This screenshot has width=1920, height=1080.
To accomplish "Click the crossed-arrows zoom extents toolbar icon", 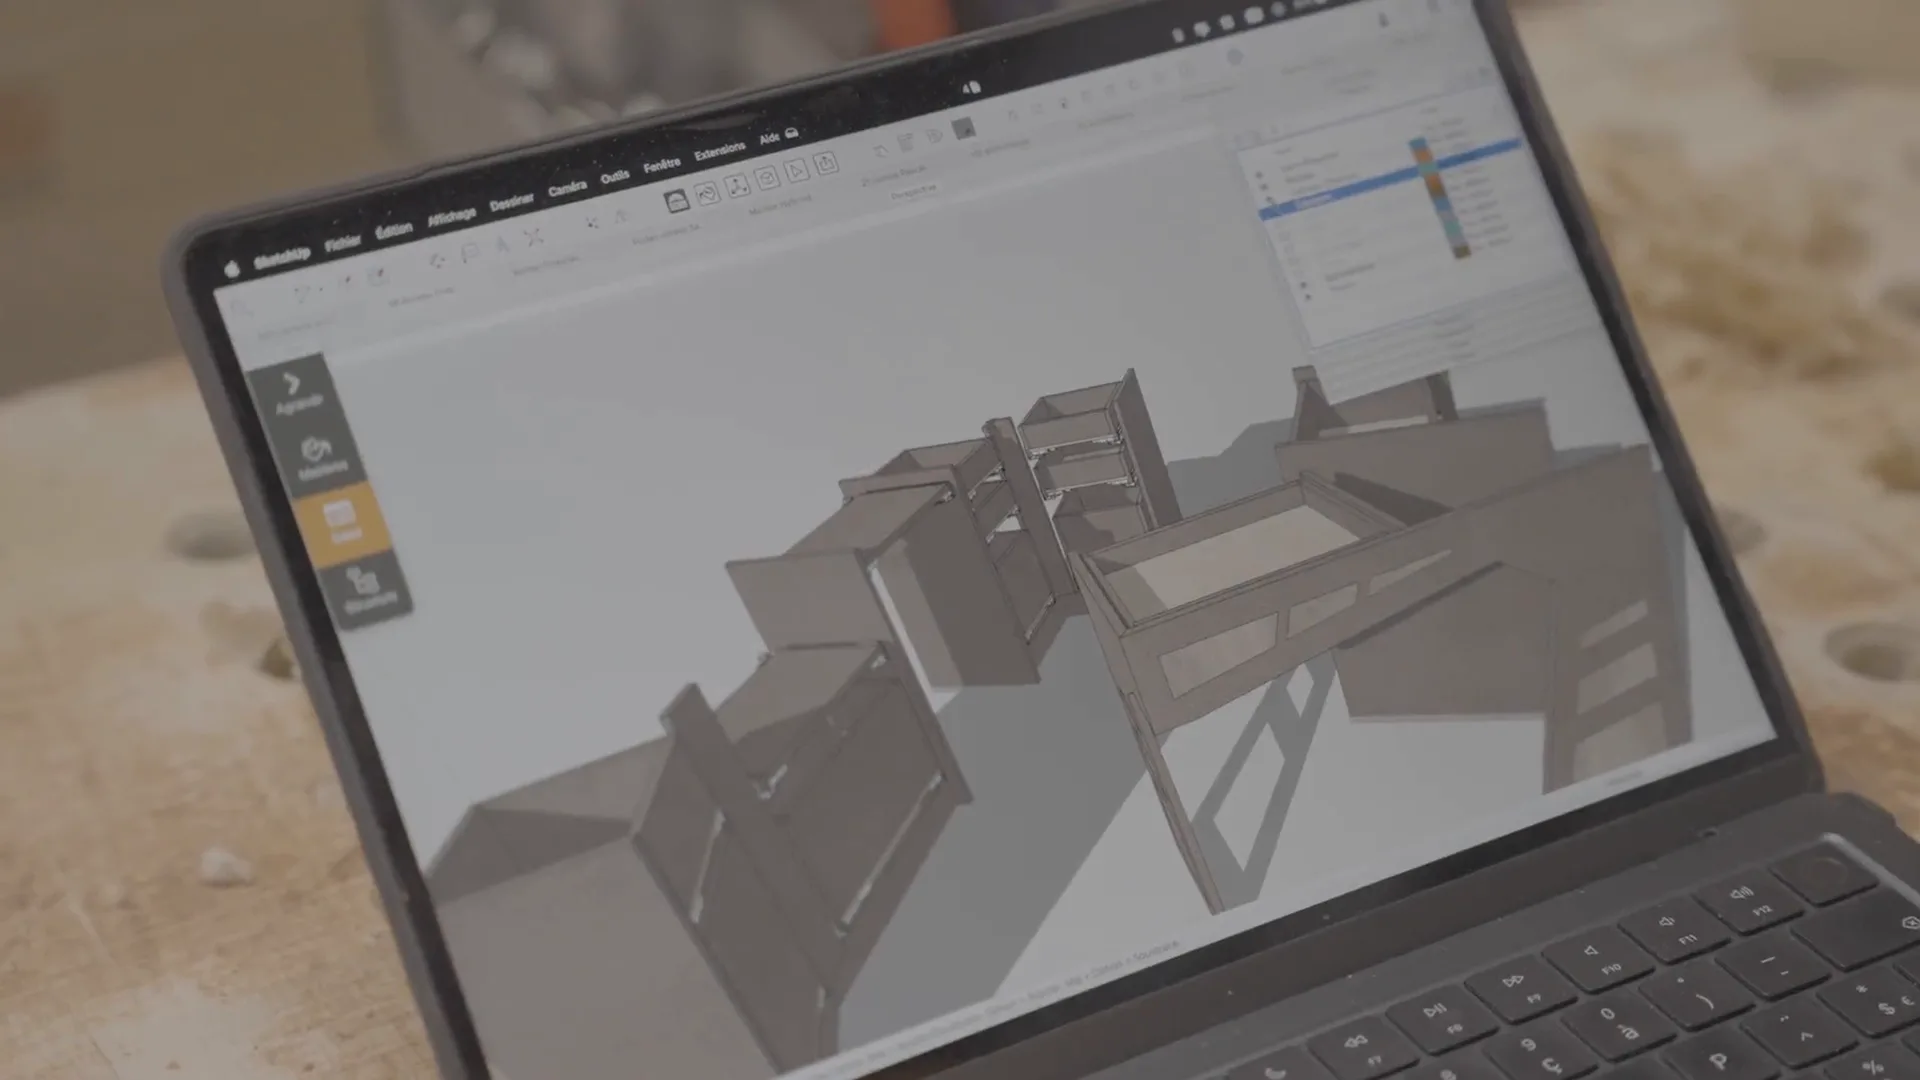I will 533,237.
